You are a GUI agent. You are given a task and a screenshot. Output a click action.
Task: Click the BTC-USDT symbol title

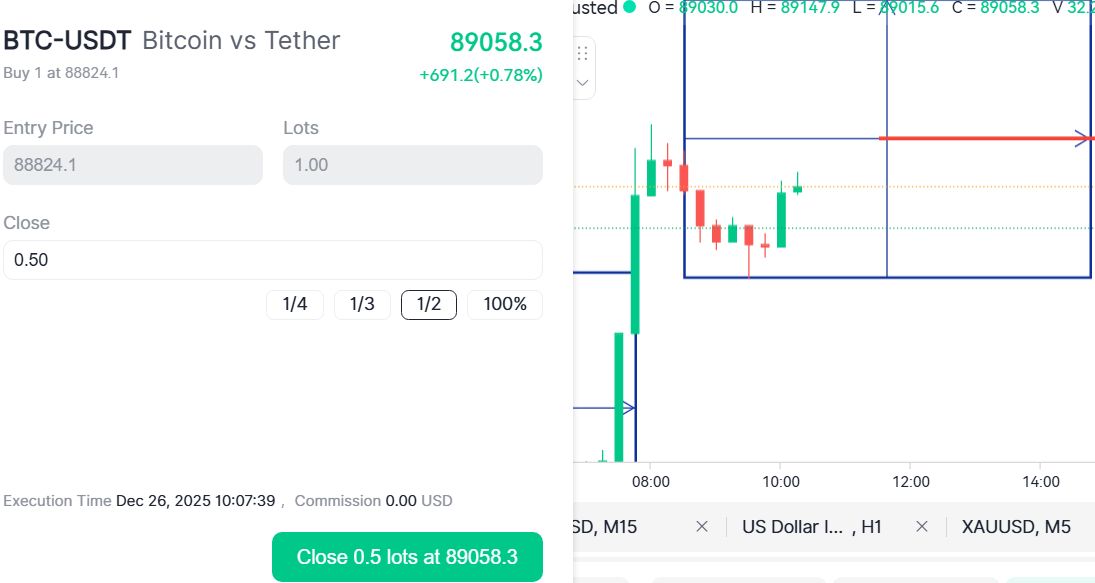(x=67, y=41)
